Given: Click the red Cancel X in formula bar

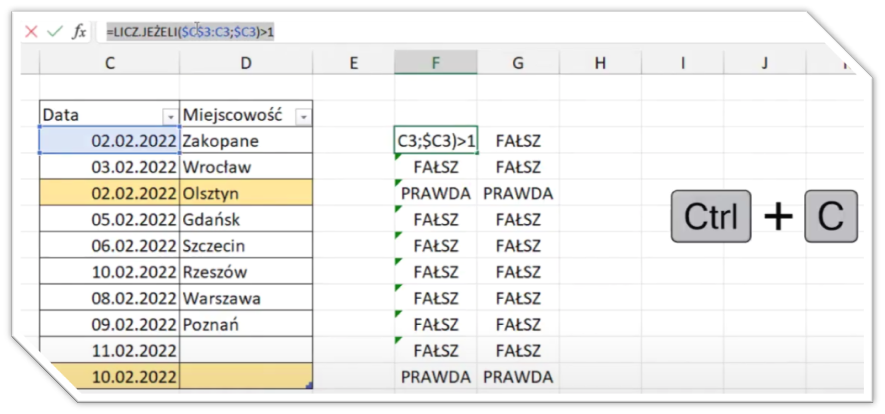Looking at the screenshot, I should coord(31,32).
